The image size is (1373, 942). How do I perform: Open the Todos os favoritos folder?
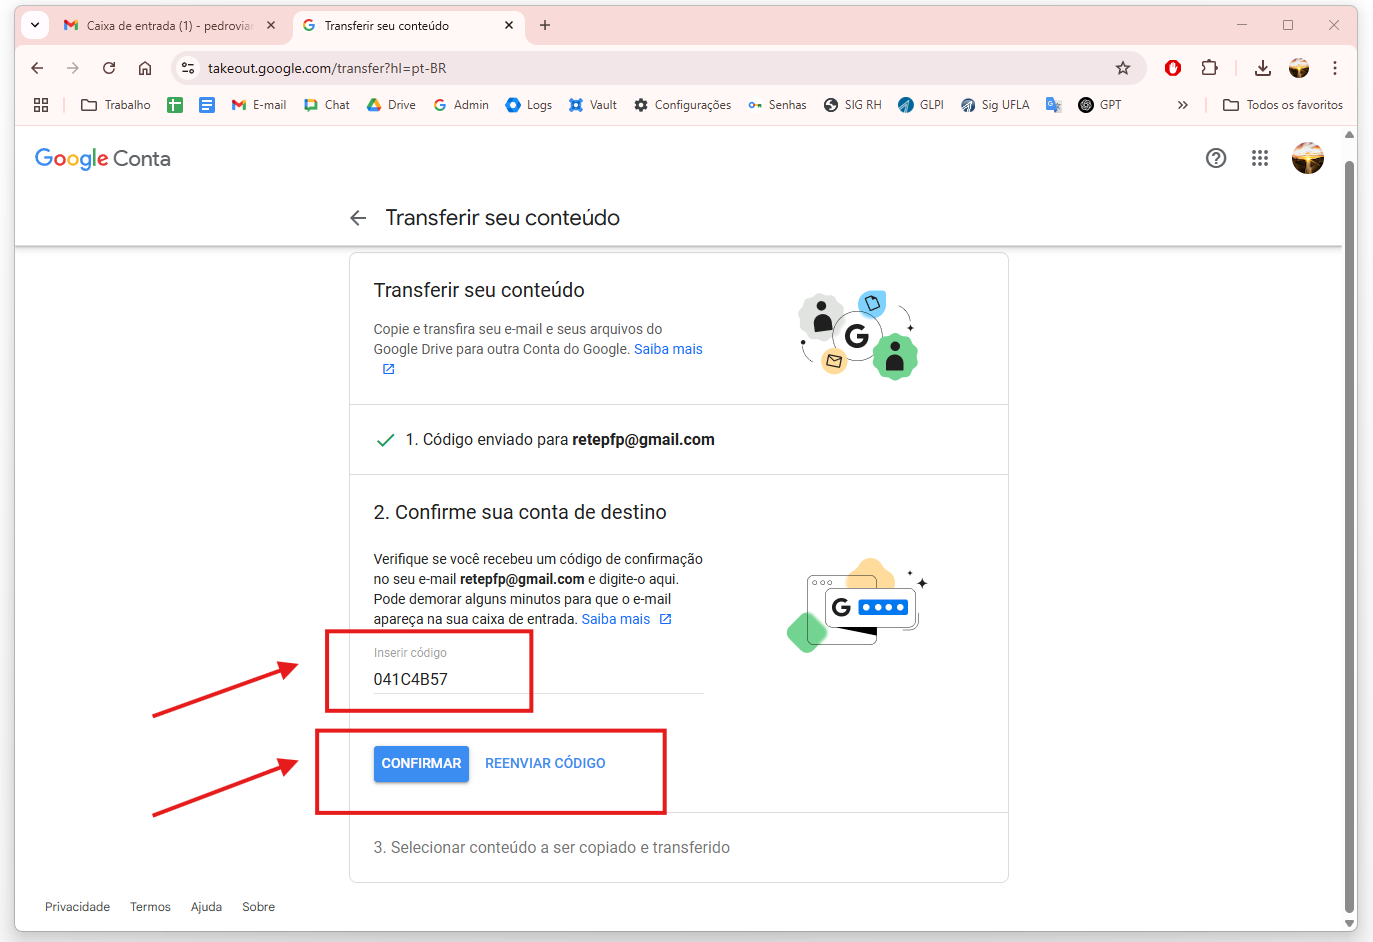[x=1283, y=105]
